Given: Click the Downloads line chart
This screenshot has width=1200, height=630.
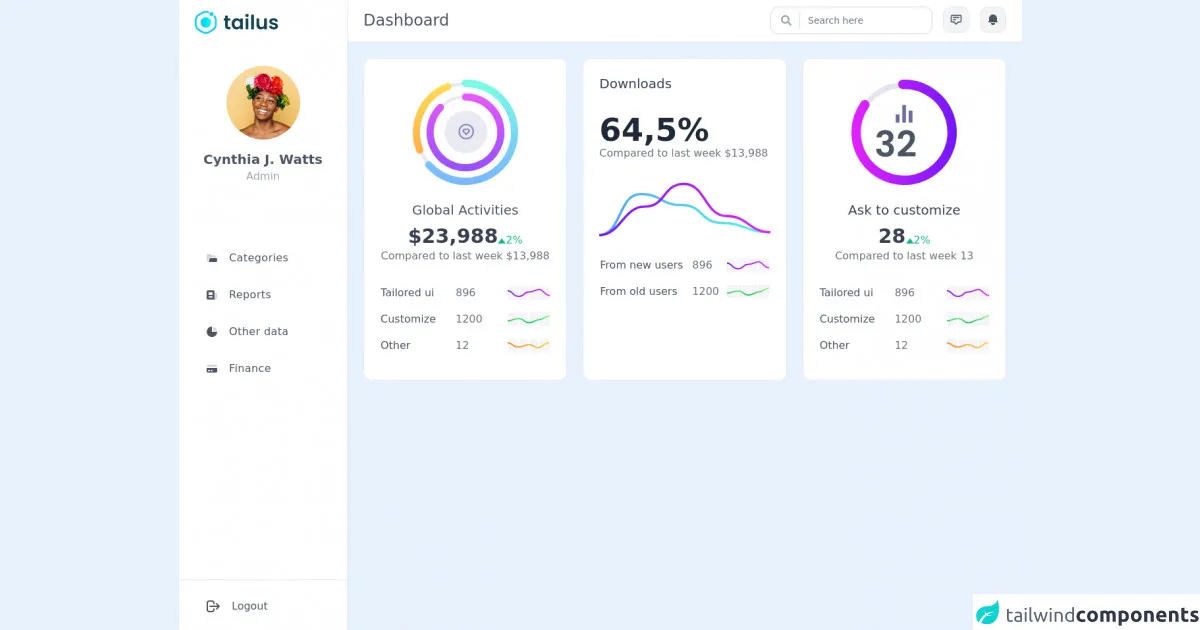Looking at the screenshot, I should pos(685,210).
